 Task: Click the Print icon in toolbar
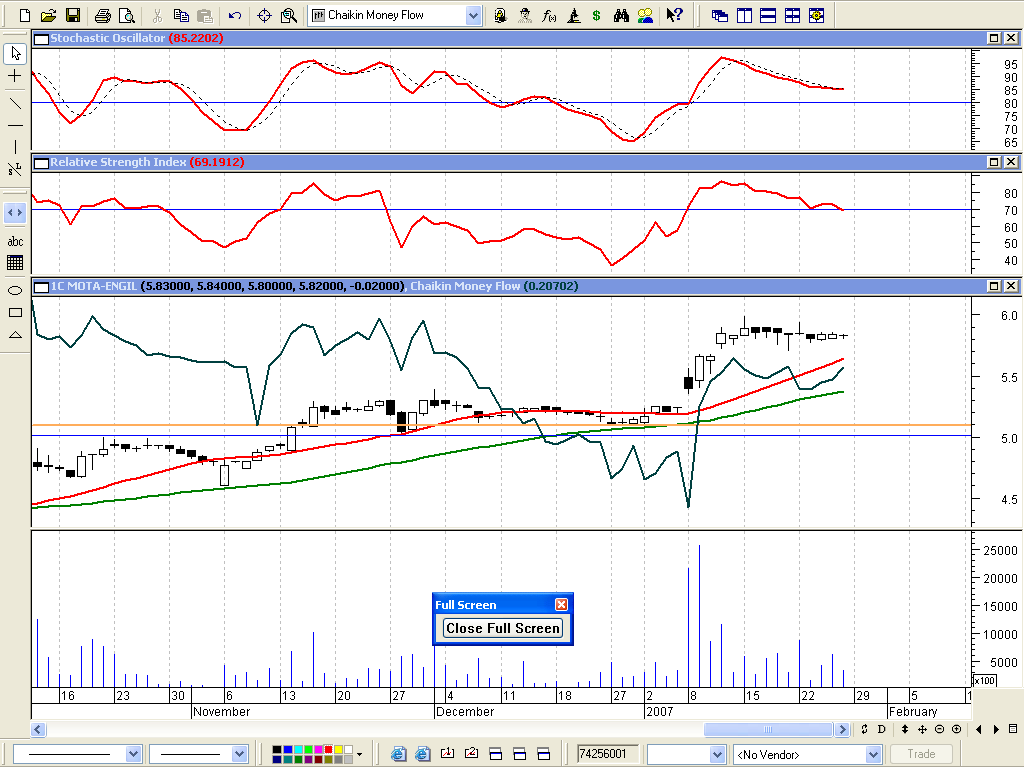(x=102, y=16)
